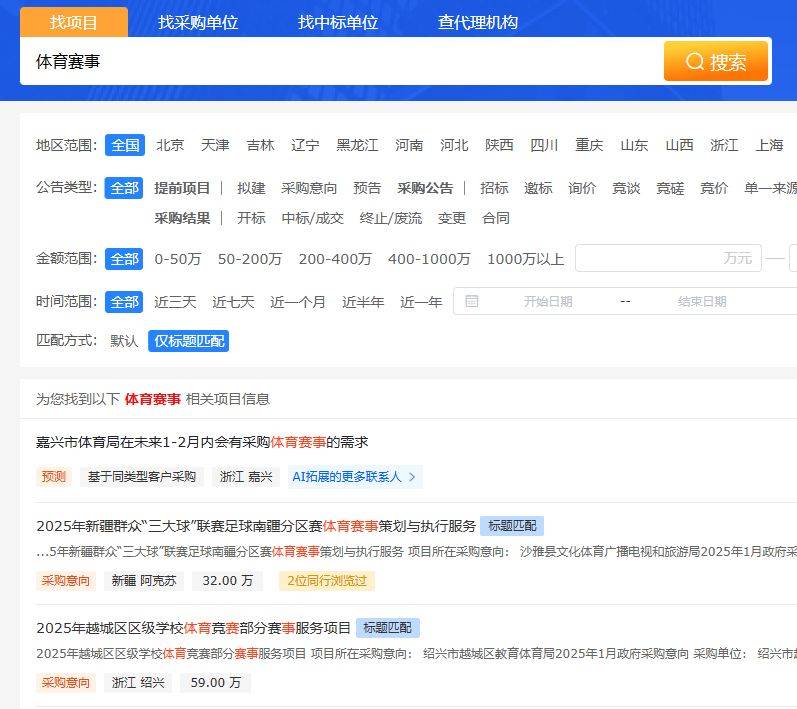Open 嘉兴市体育局 forecast result title
This screenshot has width=797, height=709.
[x=202, y=442]
